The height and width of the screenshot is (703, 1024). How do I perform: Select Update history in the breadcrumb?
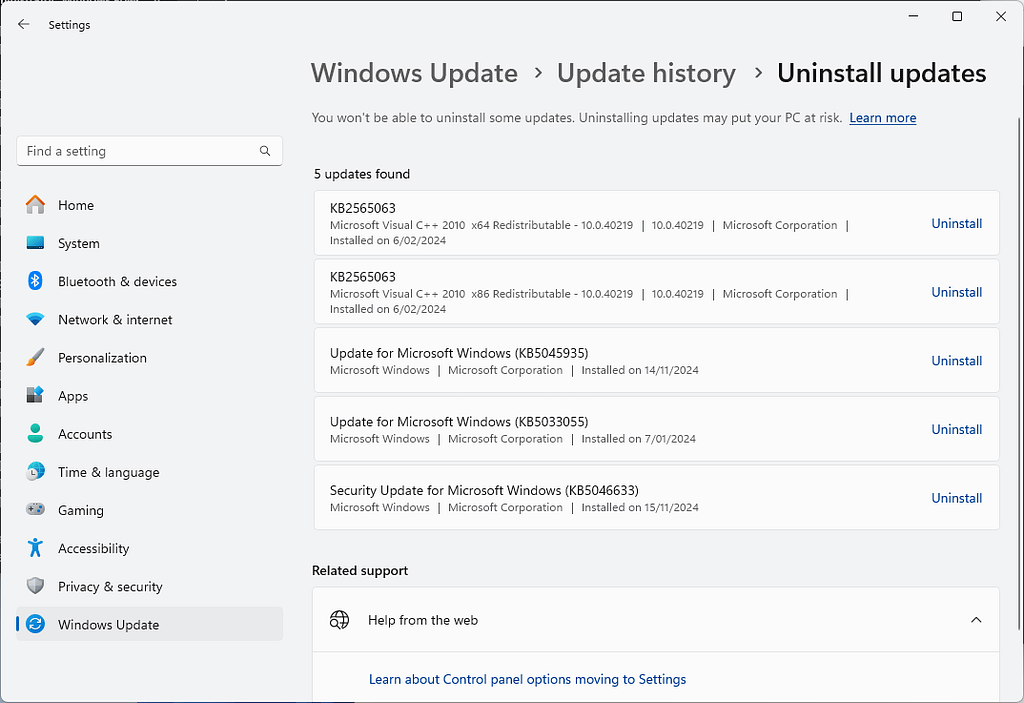tap(646, 73)
